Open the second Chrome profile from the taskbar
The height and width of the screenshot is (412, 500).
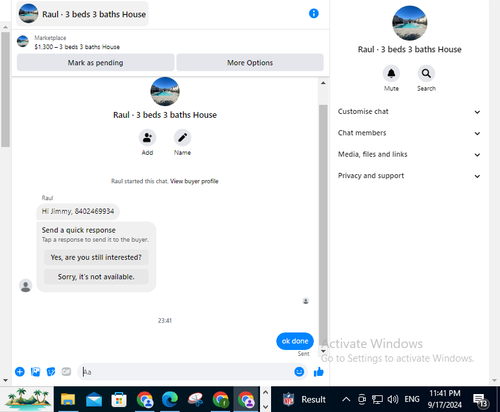coord(221,399)
